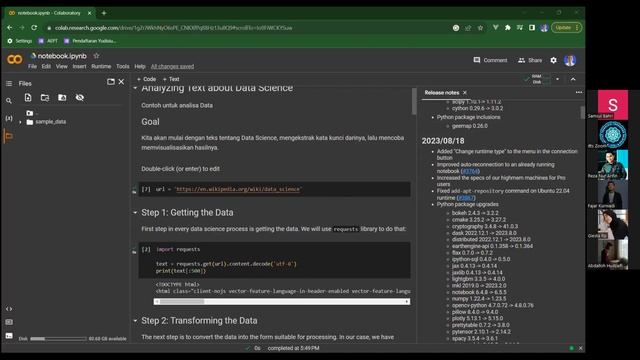Open the Settings bookmark

(x=20, y=41)
